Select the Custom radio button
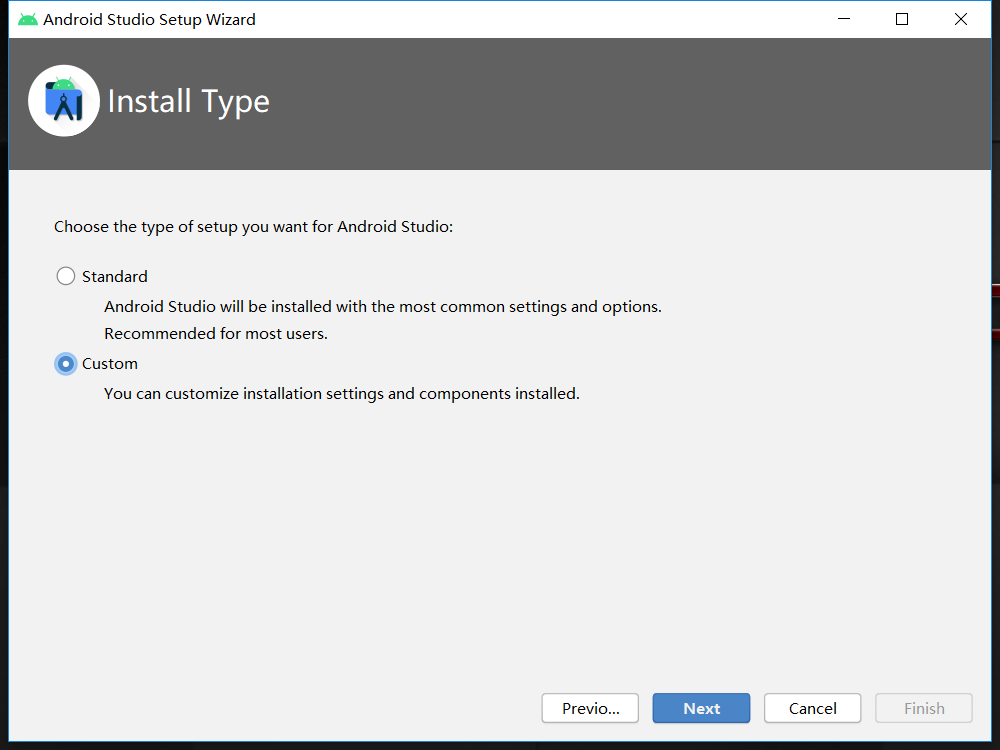 click(x=66, y=364)
